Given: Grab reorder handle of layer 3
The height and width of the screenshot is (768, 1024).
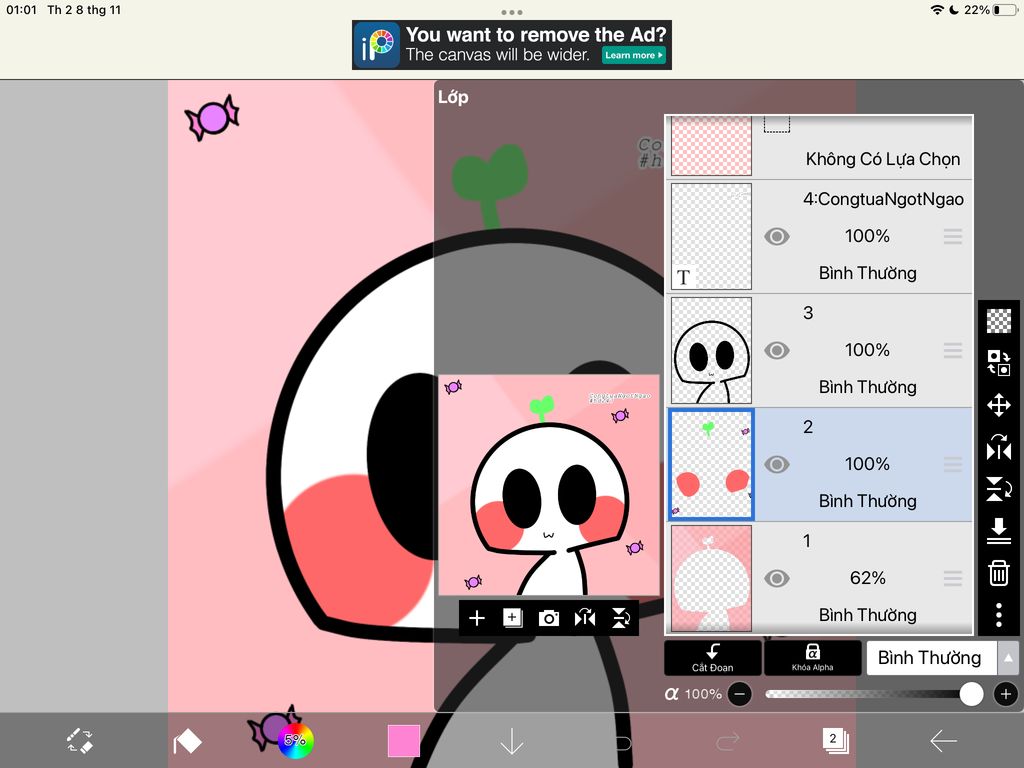Looking at the screenshot, I should 953,351.
